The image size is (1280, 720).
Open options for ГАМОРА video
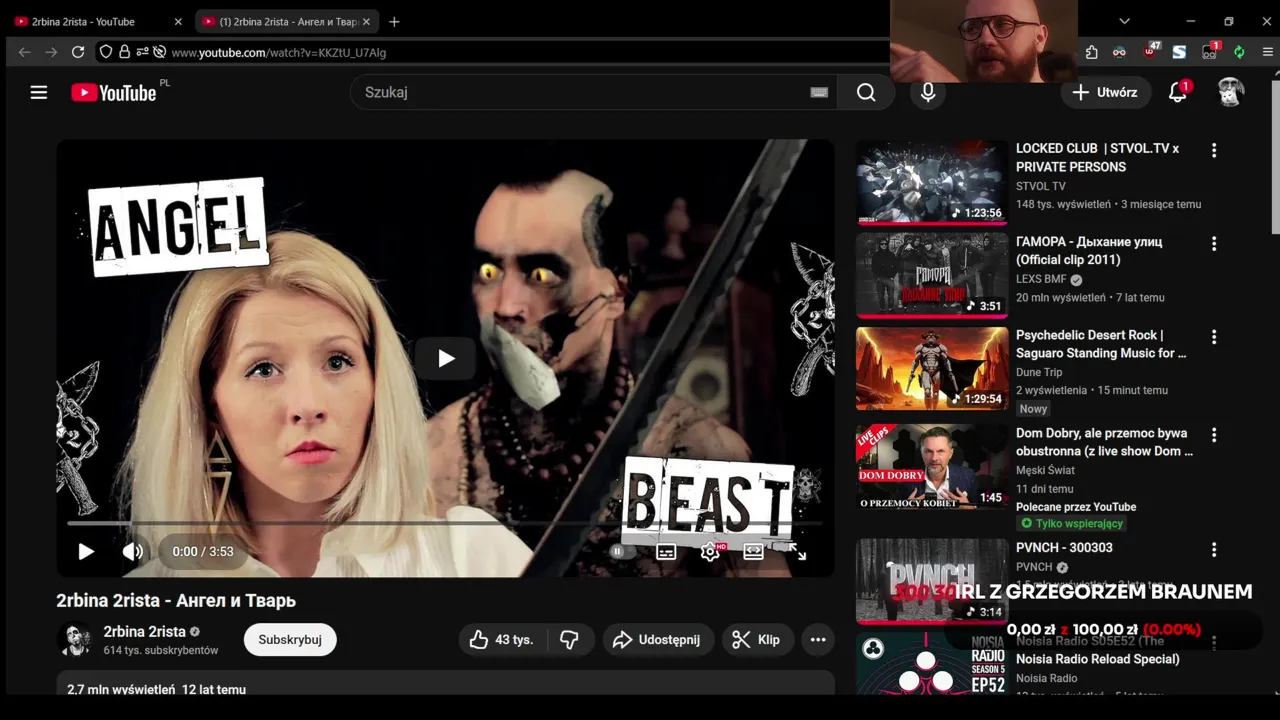(1214, 244)
